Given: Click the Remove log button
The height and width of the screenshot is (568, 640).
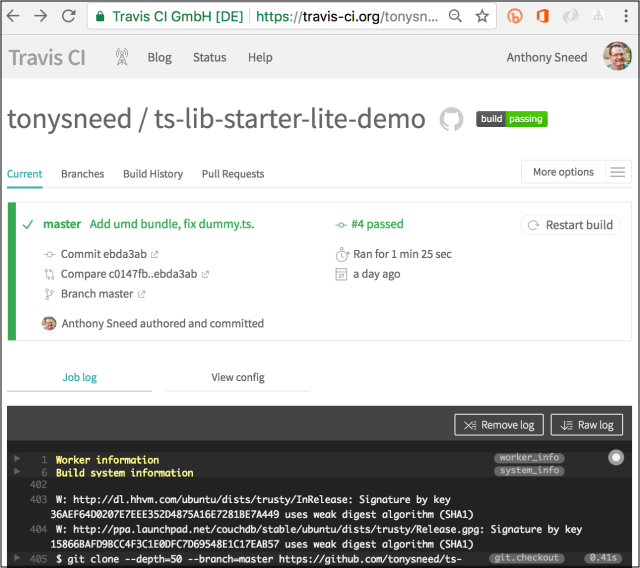Looking at the screenshot, I should (499, 425).
